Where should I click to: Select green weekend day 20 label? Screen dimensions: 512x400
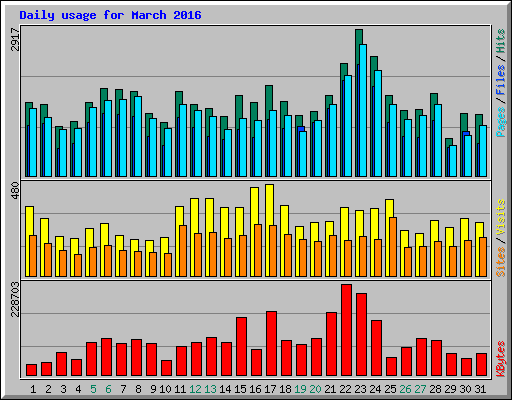pyautogui.click(x=315, y=389)
